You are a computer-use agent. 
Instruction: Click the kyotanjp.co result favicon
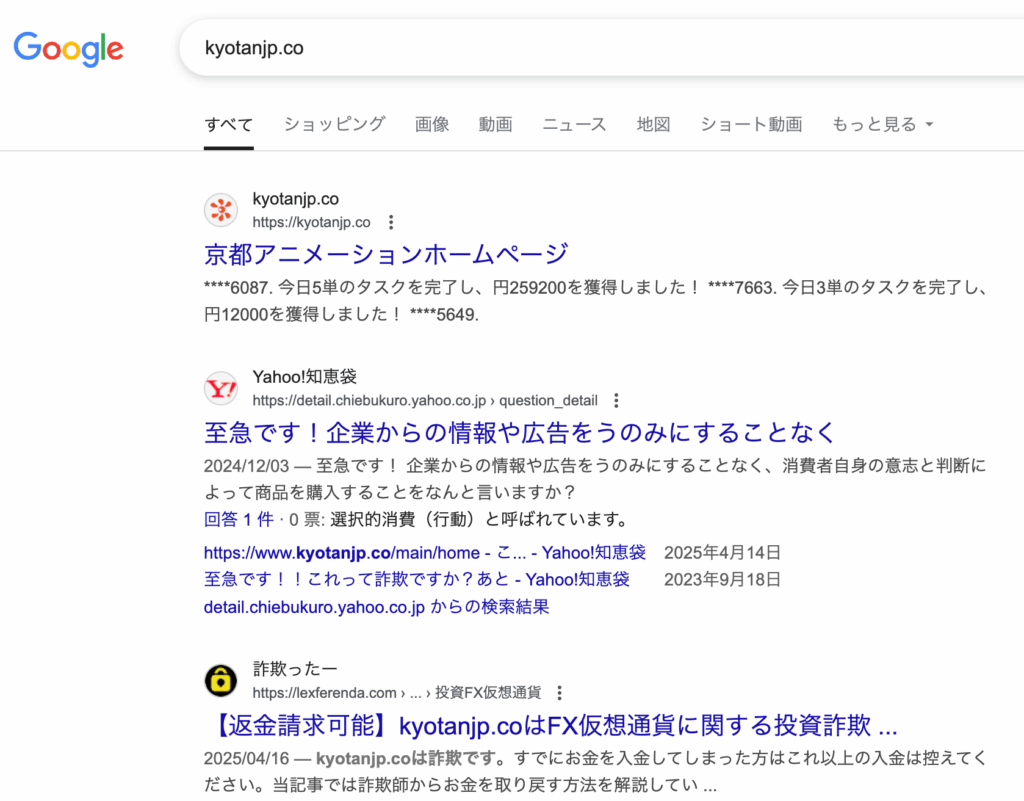click(x=221, y=210)
